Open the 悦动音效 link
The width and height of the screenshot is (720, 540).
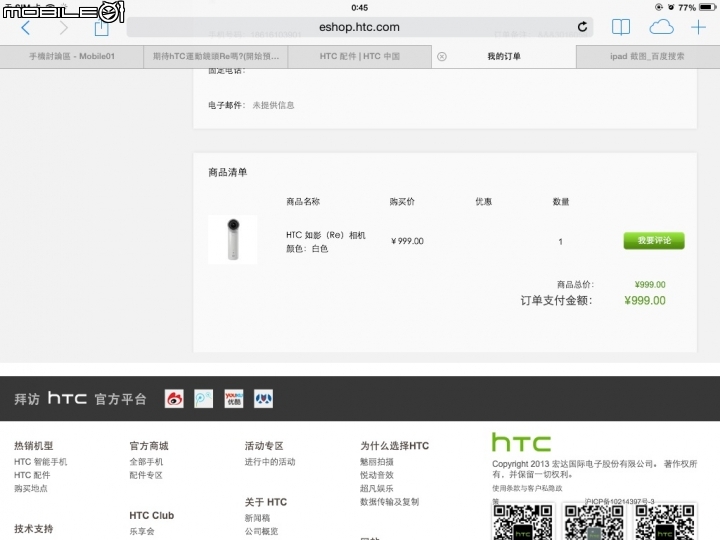tap(377, 475)
